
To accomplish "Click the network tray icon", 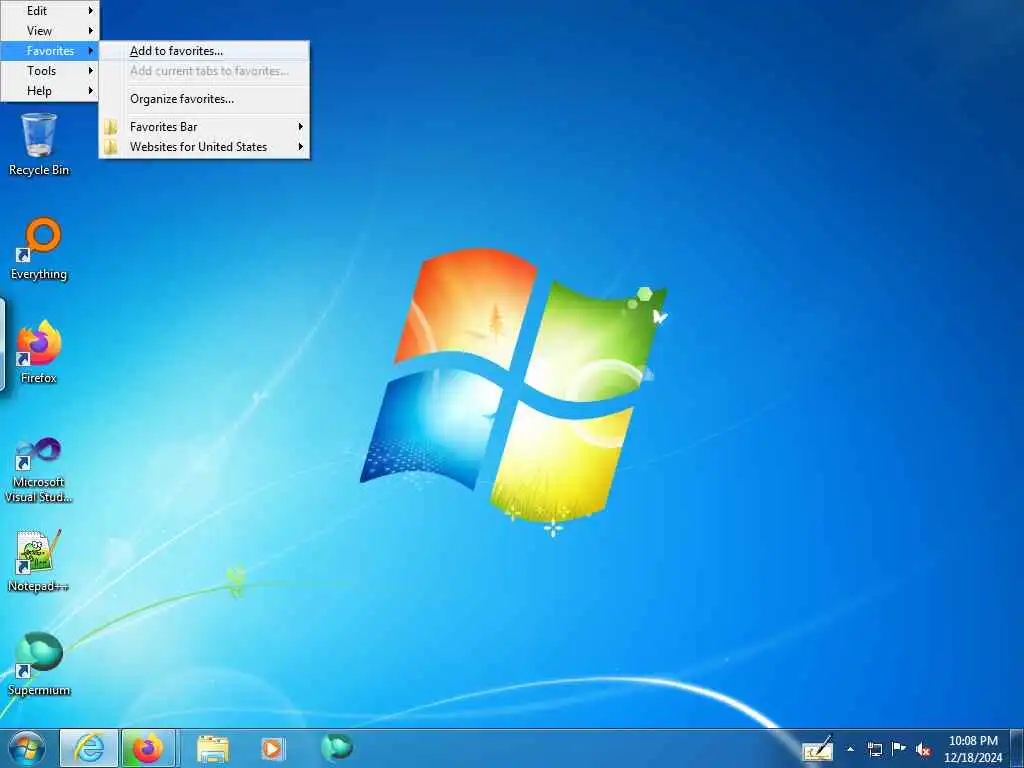I will (x=874, y=749).
